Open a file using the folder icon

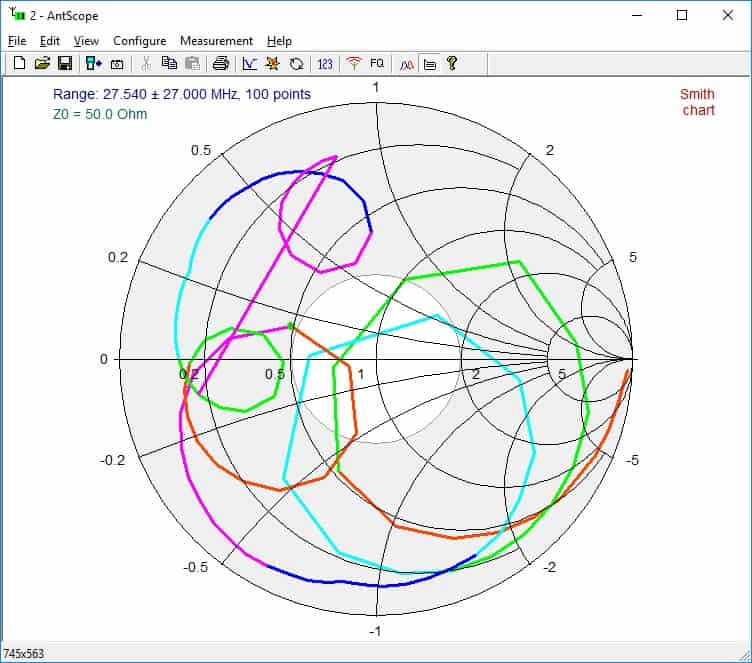click(x=42, y=63)
